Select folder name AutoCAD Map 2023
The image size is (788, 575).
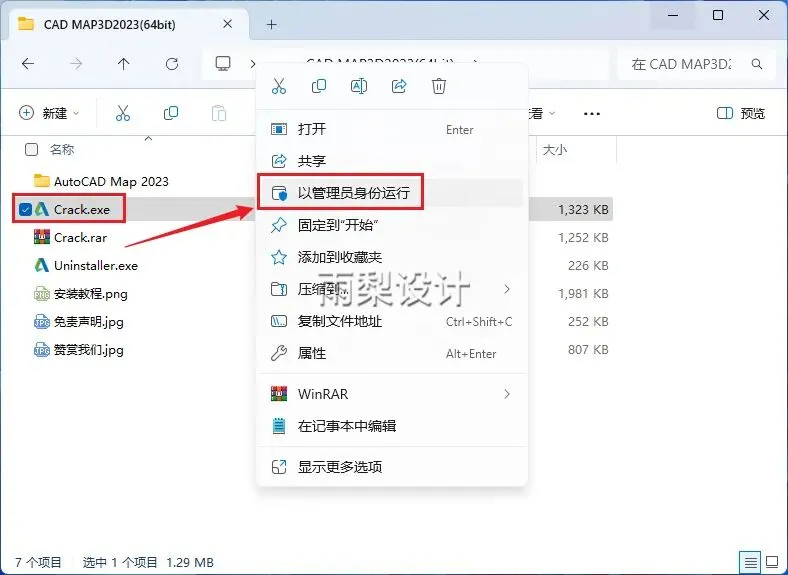(111, 181)
